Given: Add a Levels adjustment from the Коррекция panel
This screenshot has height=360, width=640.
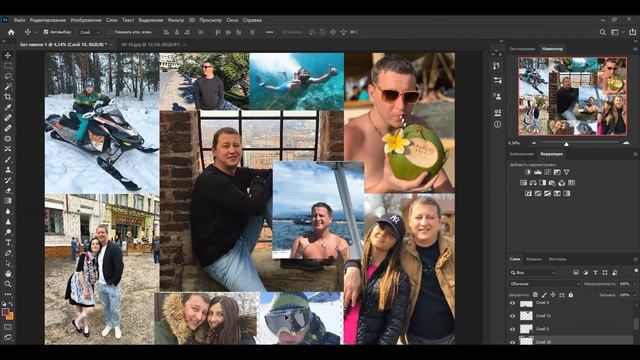Looking at the screenshot, I should [x=538, y=172].
